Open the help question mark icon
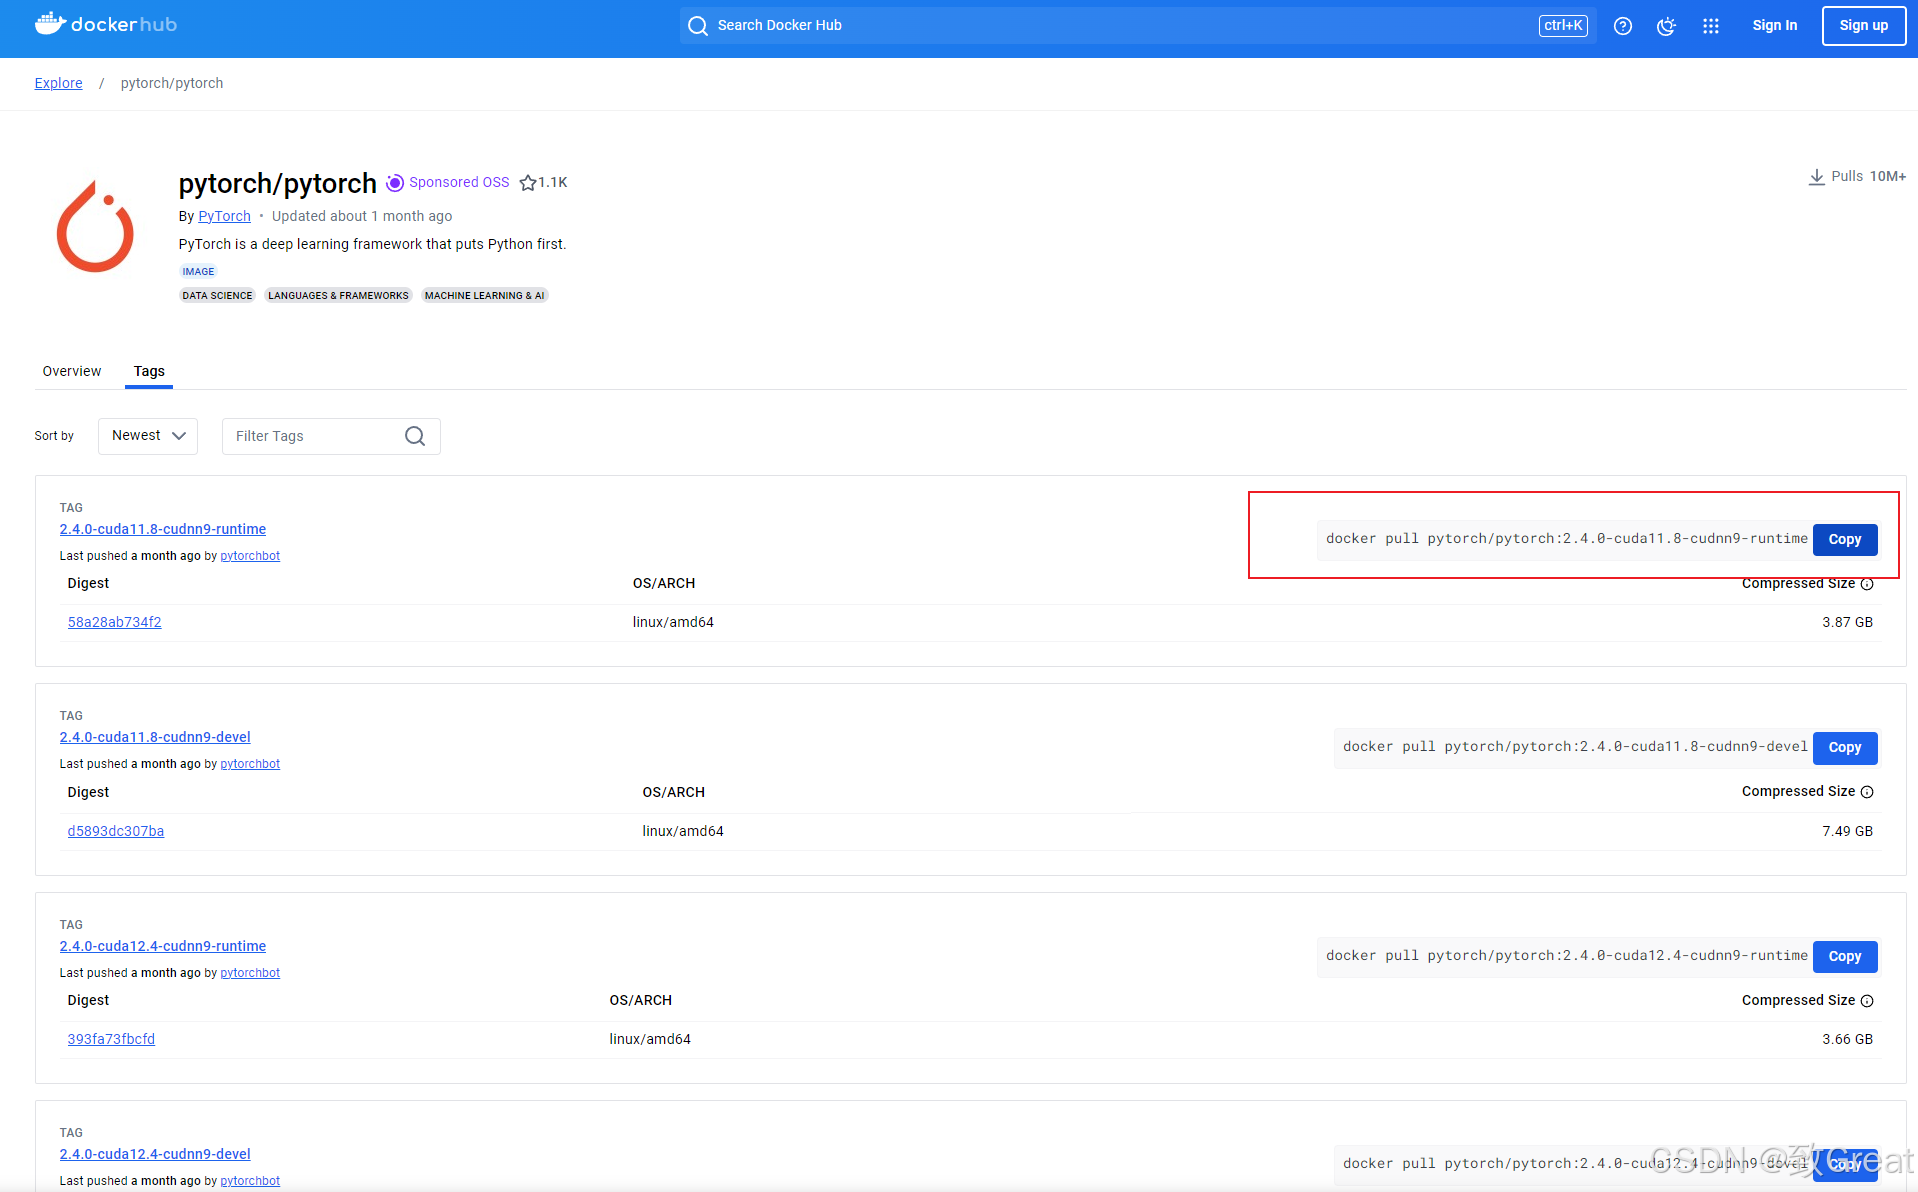The width and height of the screenshot is (1918, 1192). coord(1623,26)
